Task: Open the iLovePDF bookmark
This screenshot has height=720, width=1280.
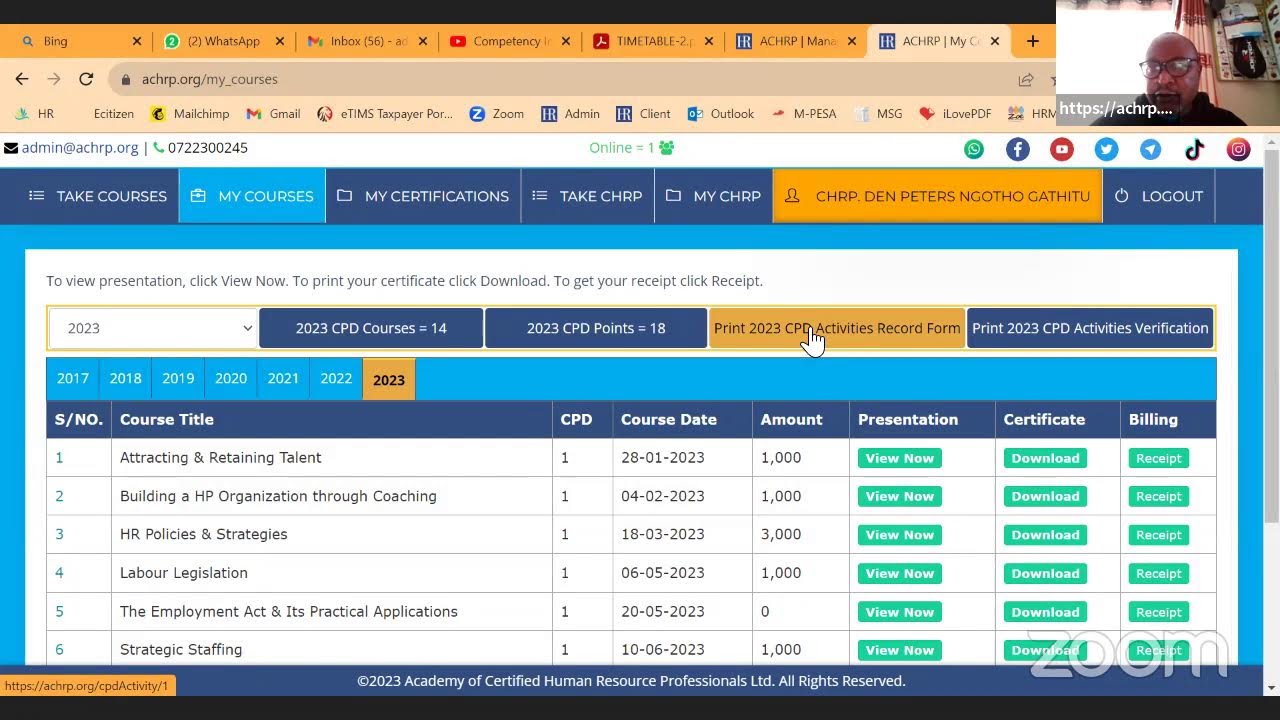Action: tap(955, 114)
